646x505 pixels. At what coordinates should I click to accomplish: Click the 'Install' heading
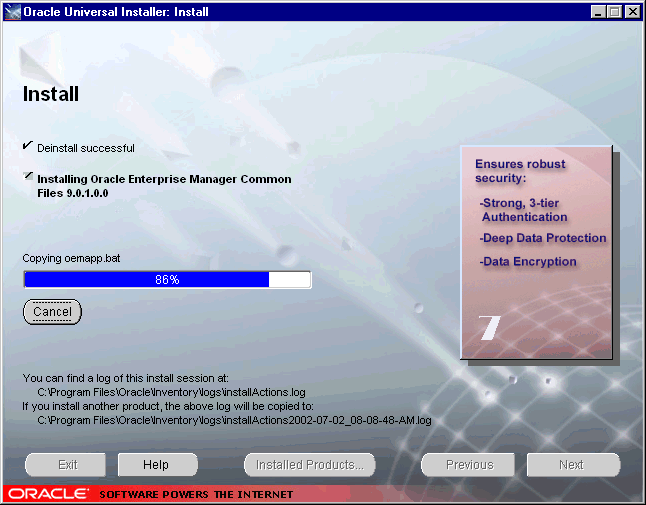click(51, 94)
